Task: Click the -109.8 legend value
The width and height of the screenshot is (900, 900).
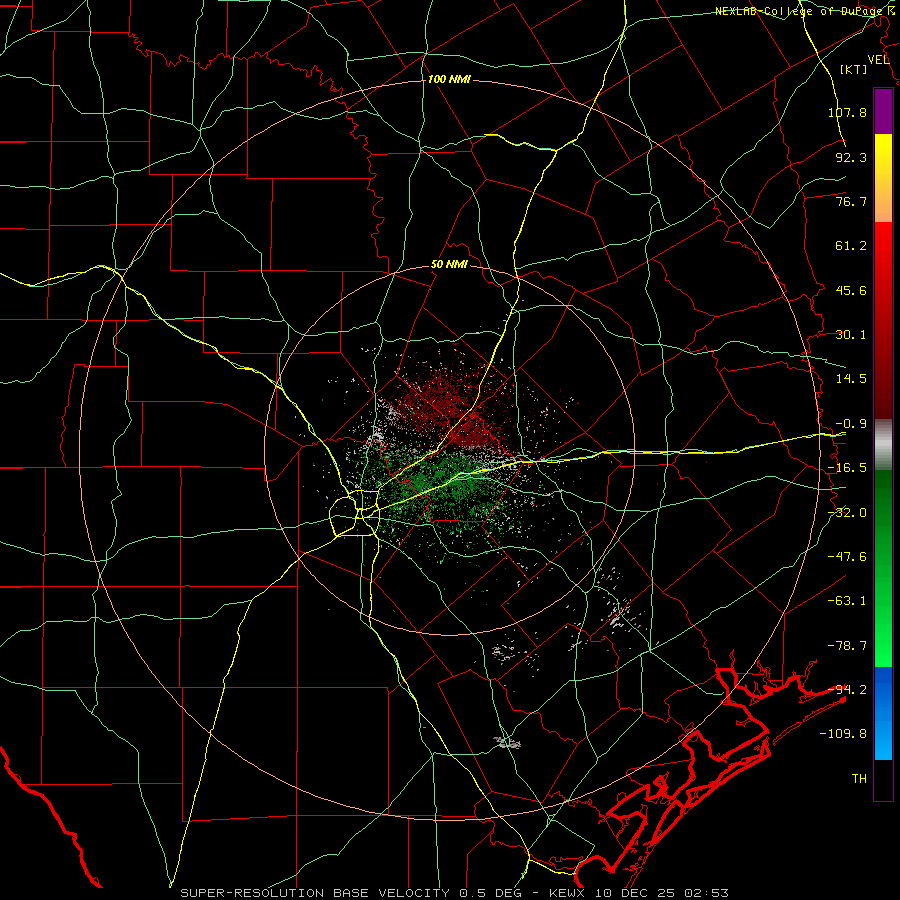Action: tap(843, 734)
